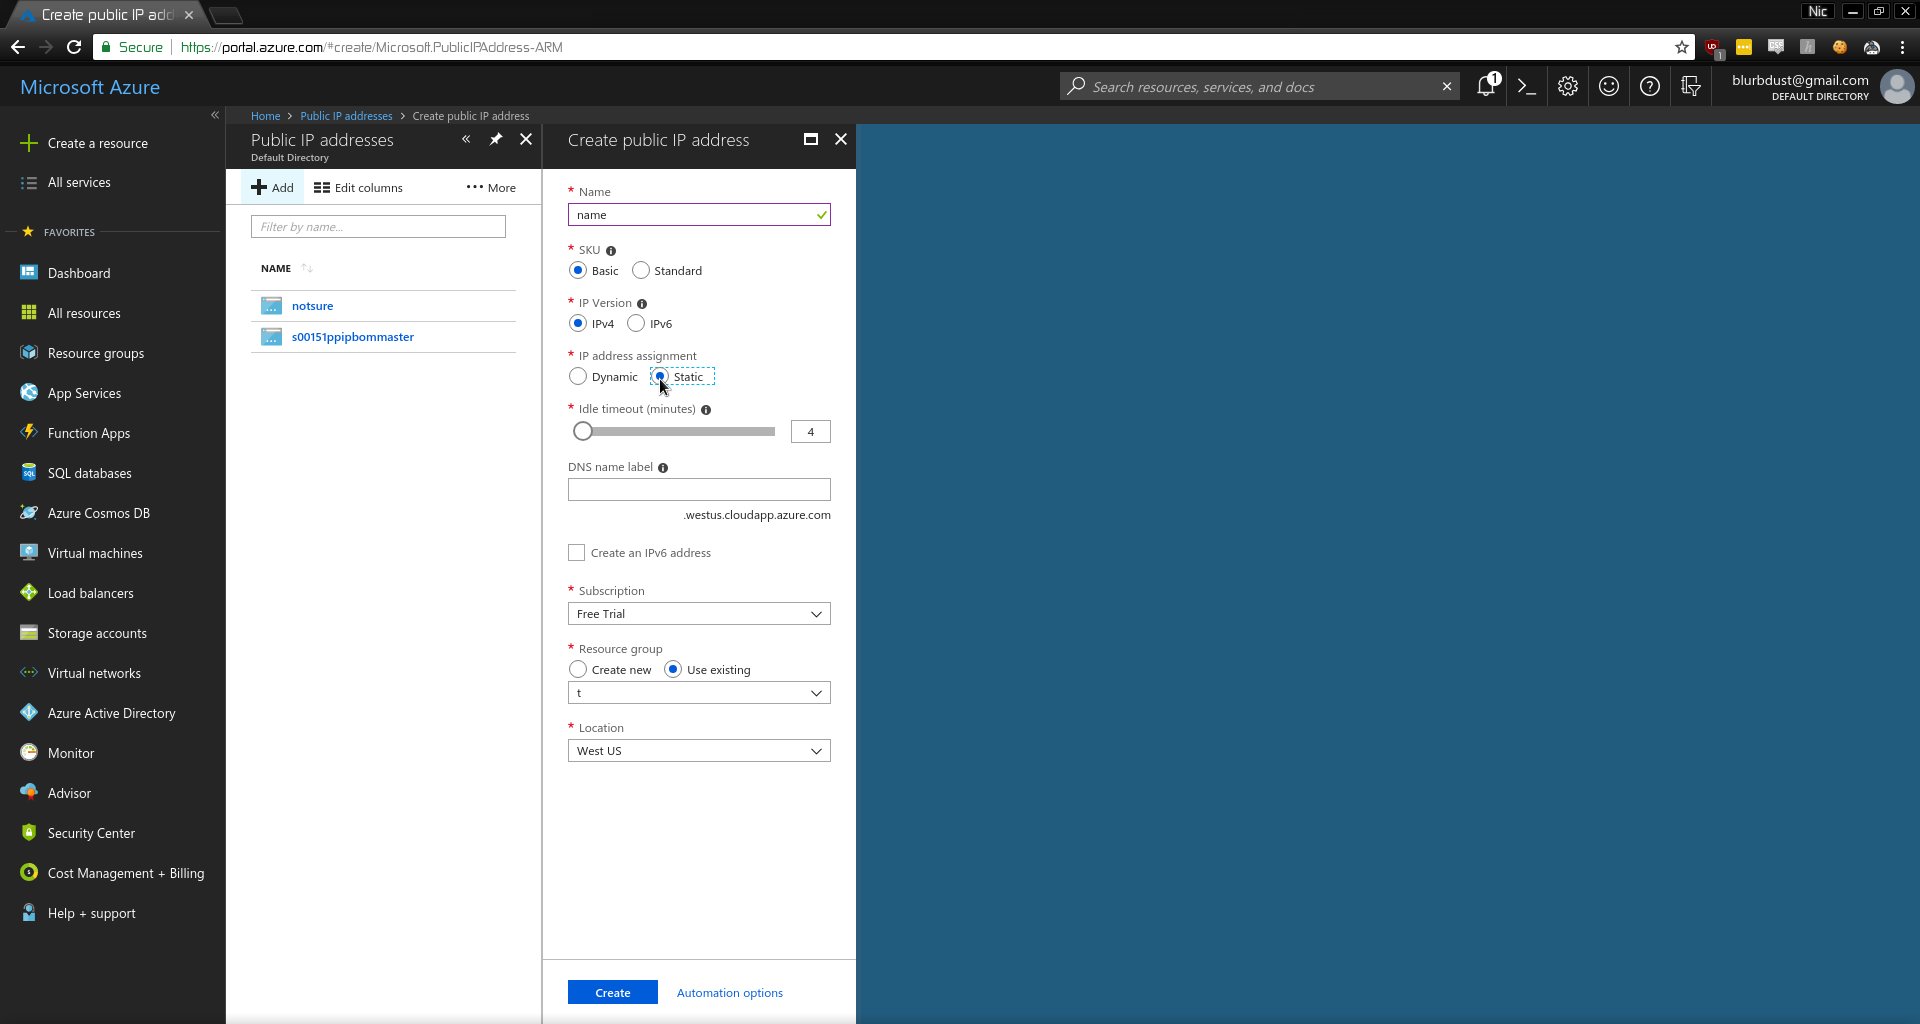Open the notsure public IP address
This screenshot has height=1024, width=1920.
click(x=313, y=306)
